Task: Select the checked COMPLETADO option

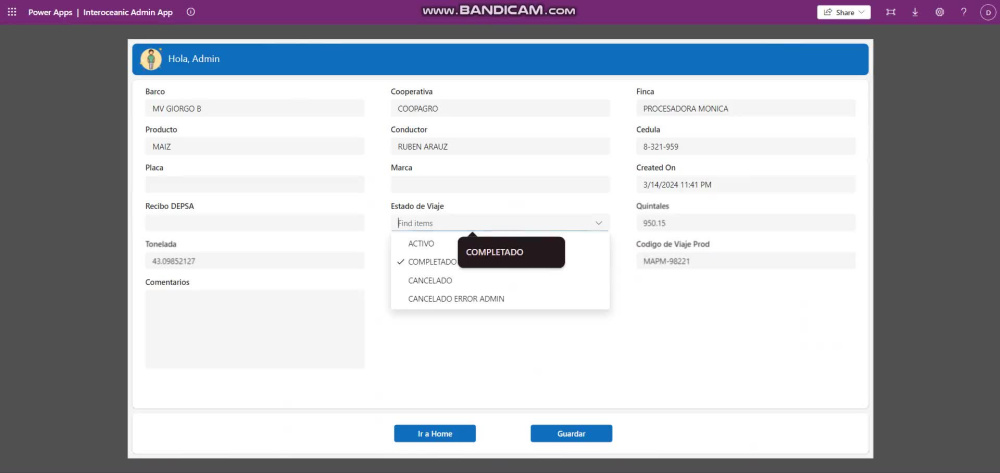Action: (x=501, y=262)
